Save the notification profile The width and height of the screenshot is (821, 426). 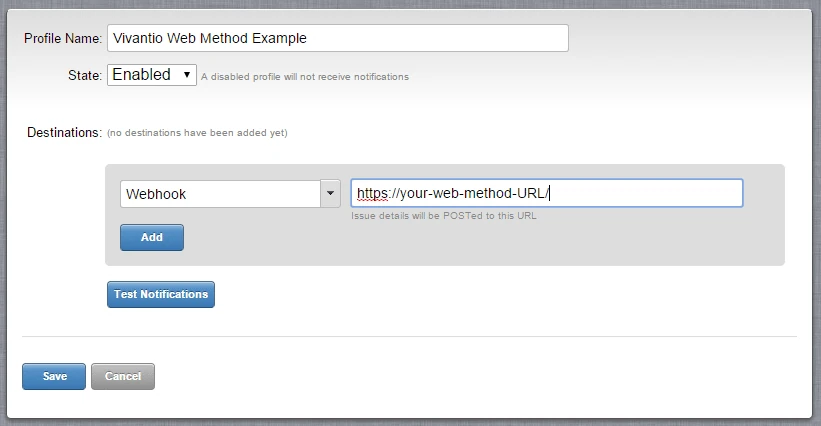coord(54,377)
